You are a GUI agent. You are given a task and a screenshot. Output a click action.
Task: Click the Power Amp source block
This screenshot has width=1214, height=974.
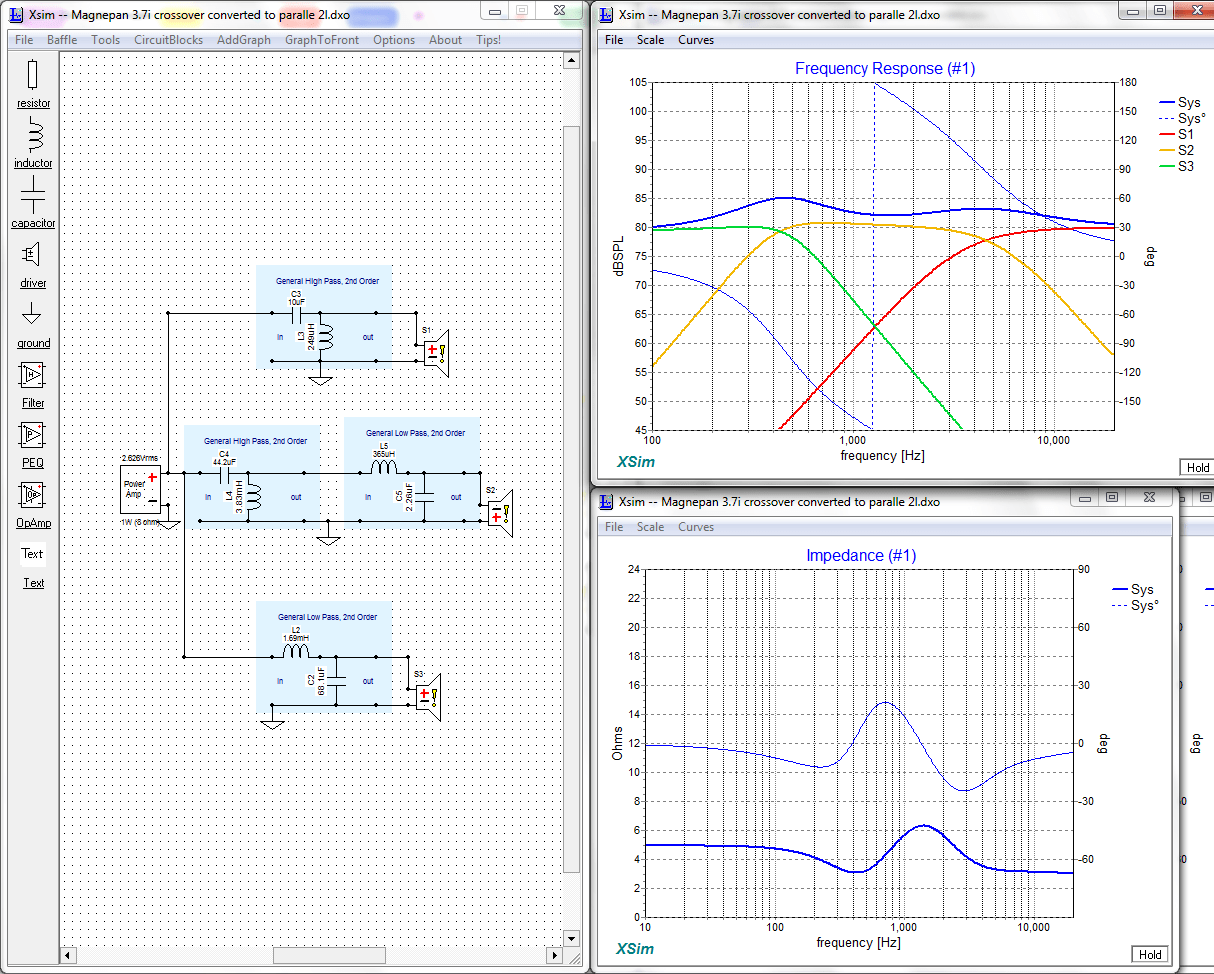pyautogui.click(x=140, y=489)
